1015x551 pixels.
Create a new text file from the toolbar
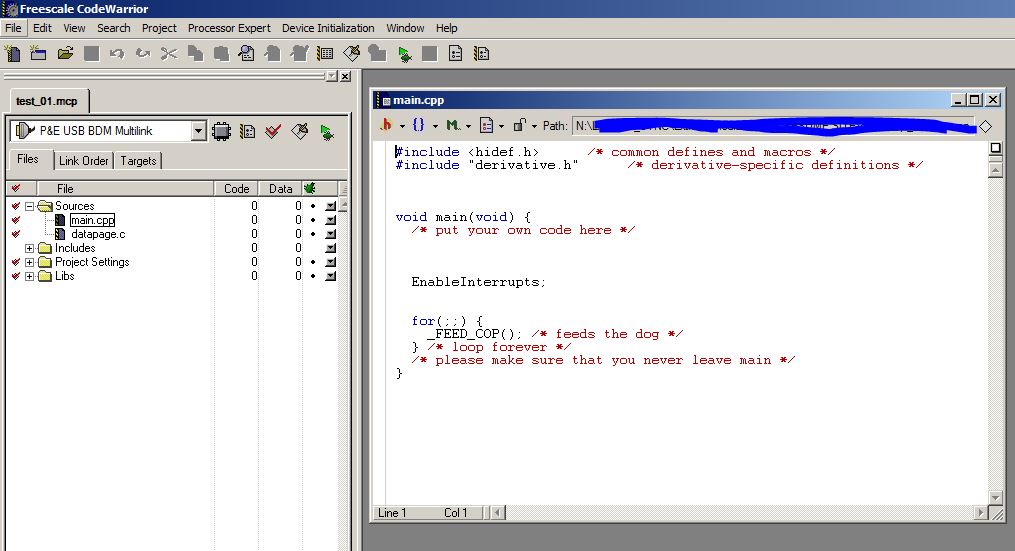tap(12, 54)
